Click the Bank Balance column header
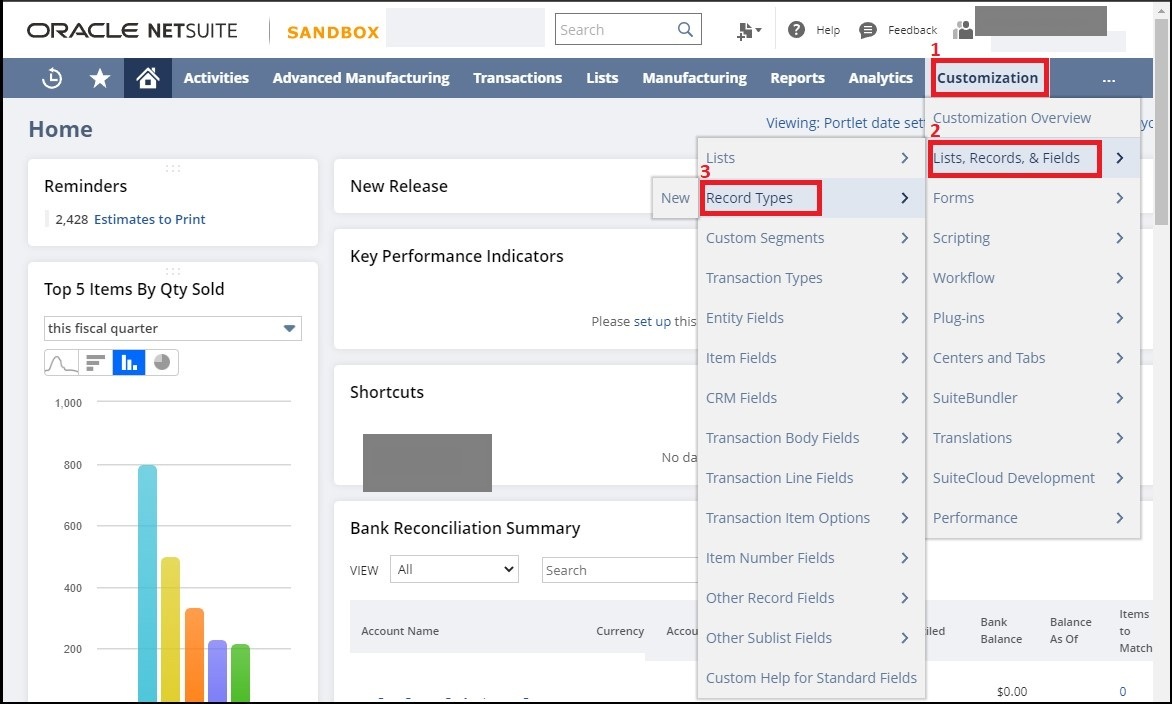Screen dimensions: 1172x704 [x=1001, y=631]
